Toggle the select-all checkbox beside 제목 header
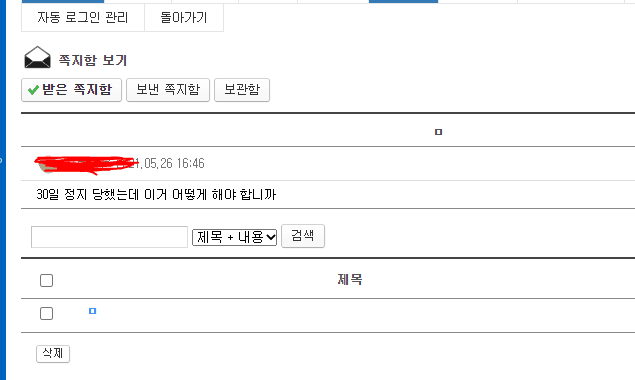635x380 pixels. 47,280
